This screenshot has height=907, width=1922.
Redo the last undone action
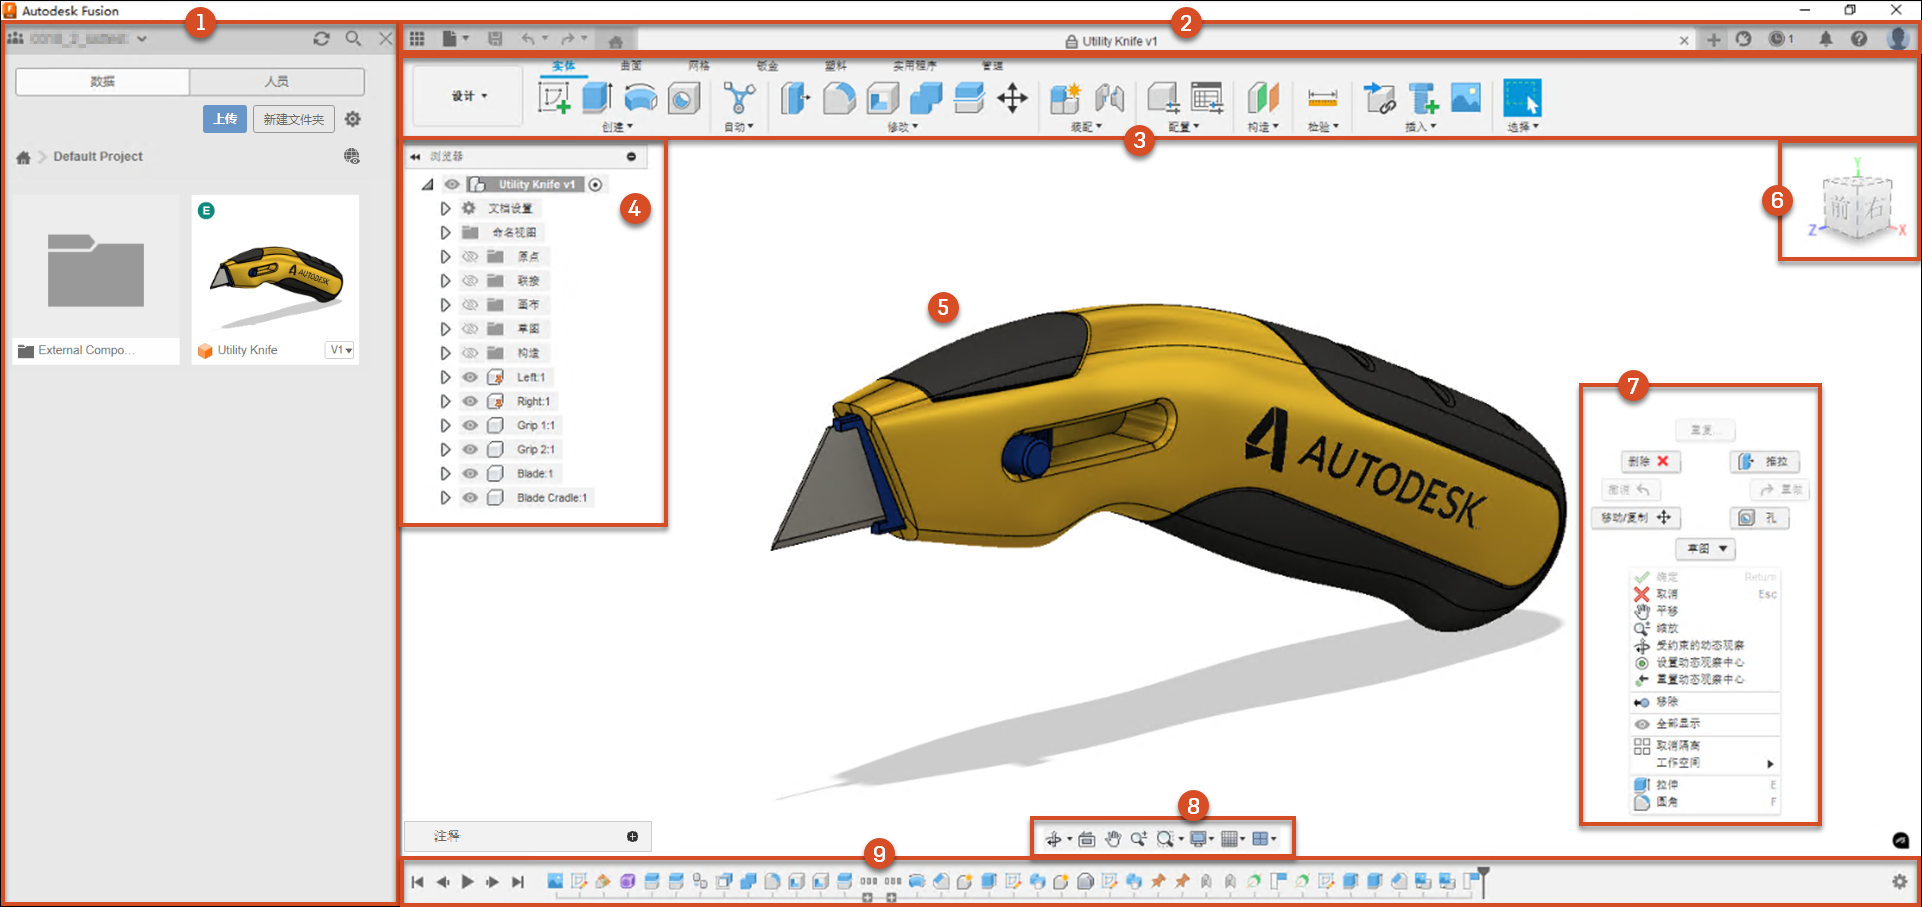(x=567, y=39)
